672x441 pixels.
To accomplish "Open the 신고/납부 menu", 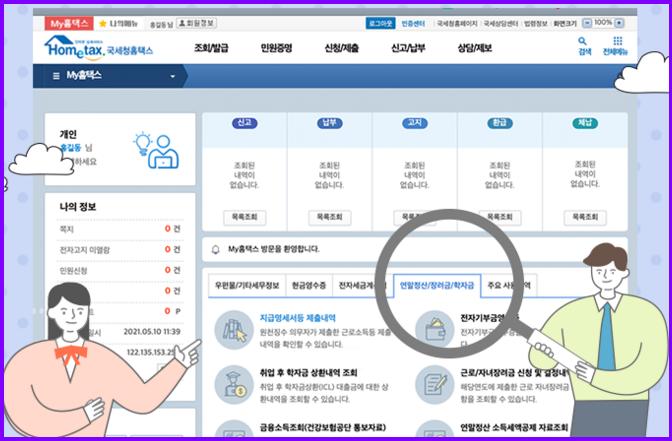I will tap(408, 48).
